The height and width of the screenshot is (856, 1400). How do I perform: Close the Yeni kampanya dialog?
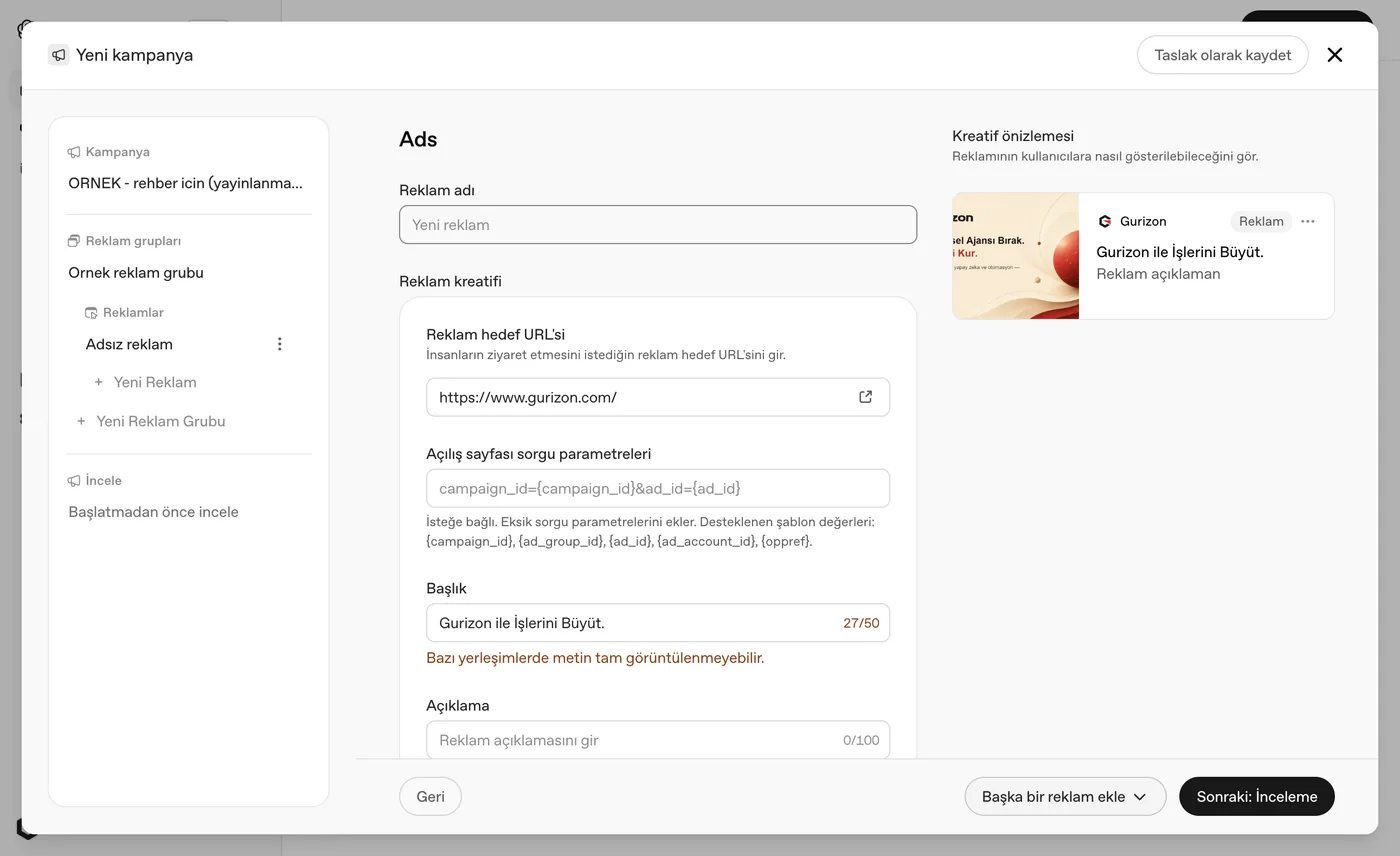pyautogui.click(x=1335, y=55)
